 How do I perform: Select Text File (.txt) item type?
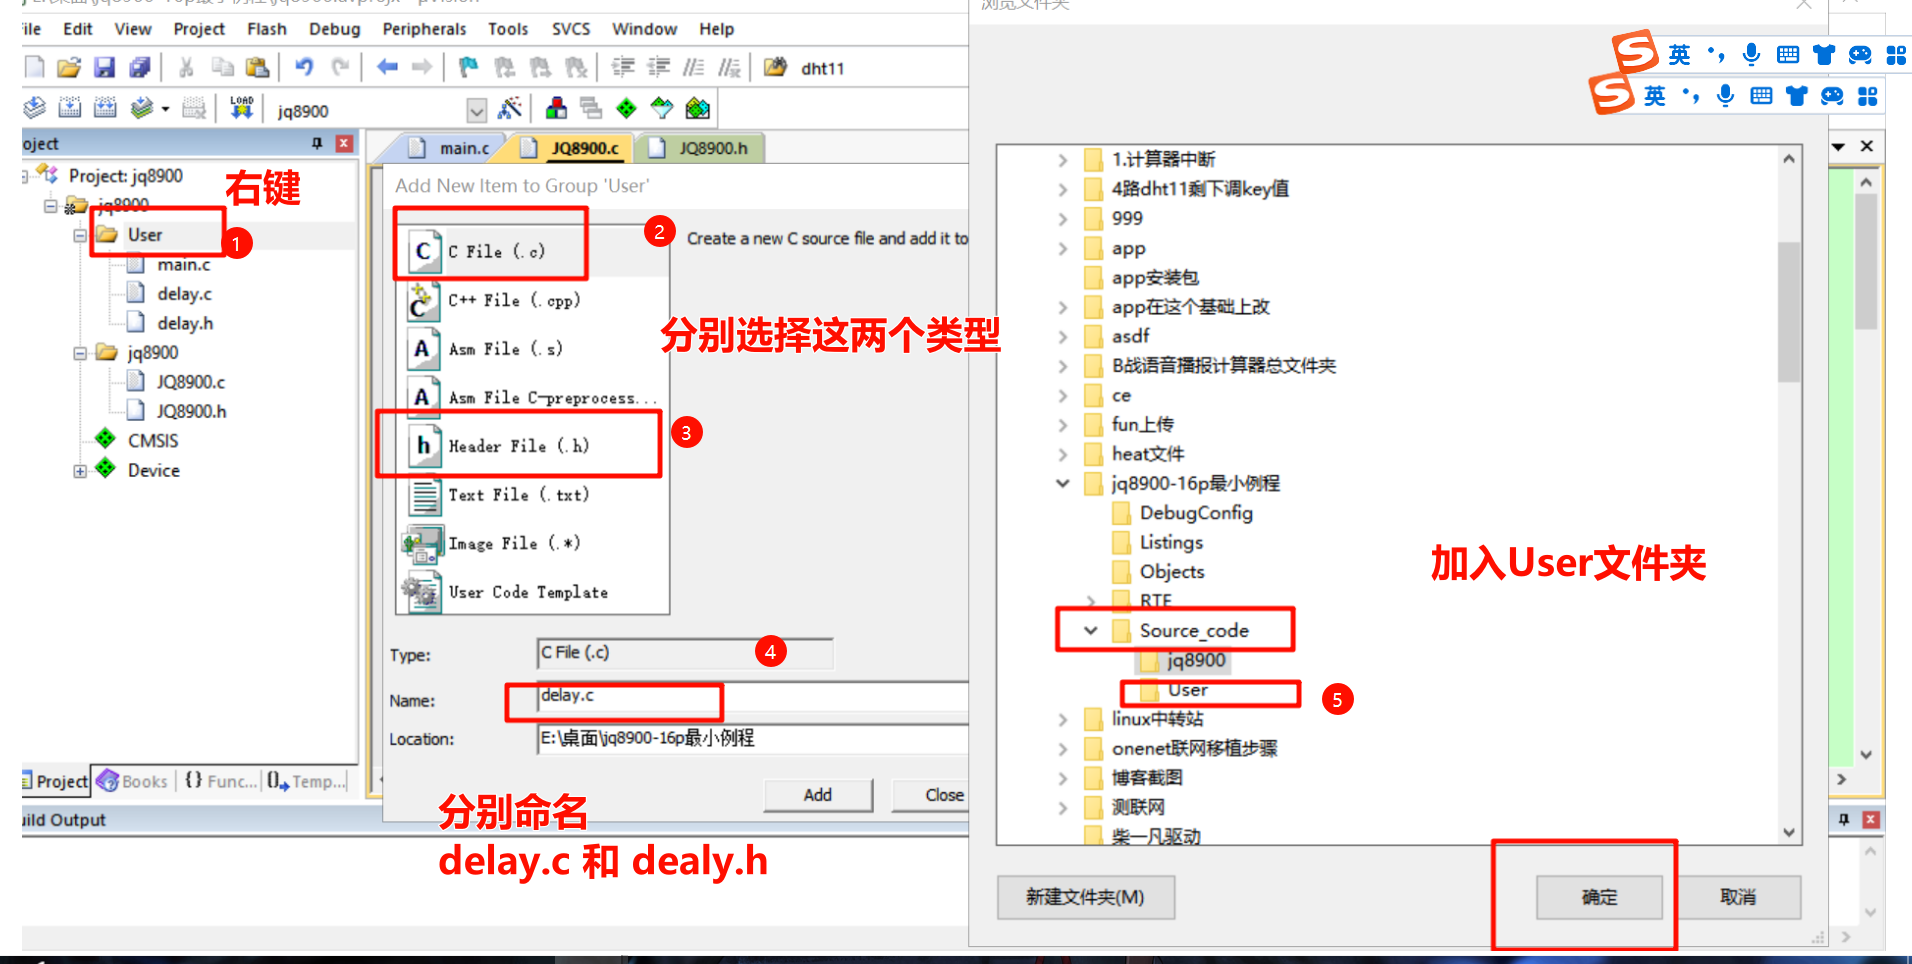535,495
